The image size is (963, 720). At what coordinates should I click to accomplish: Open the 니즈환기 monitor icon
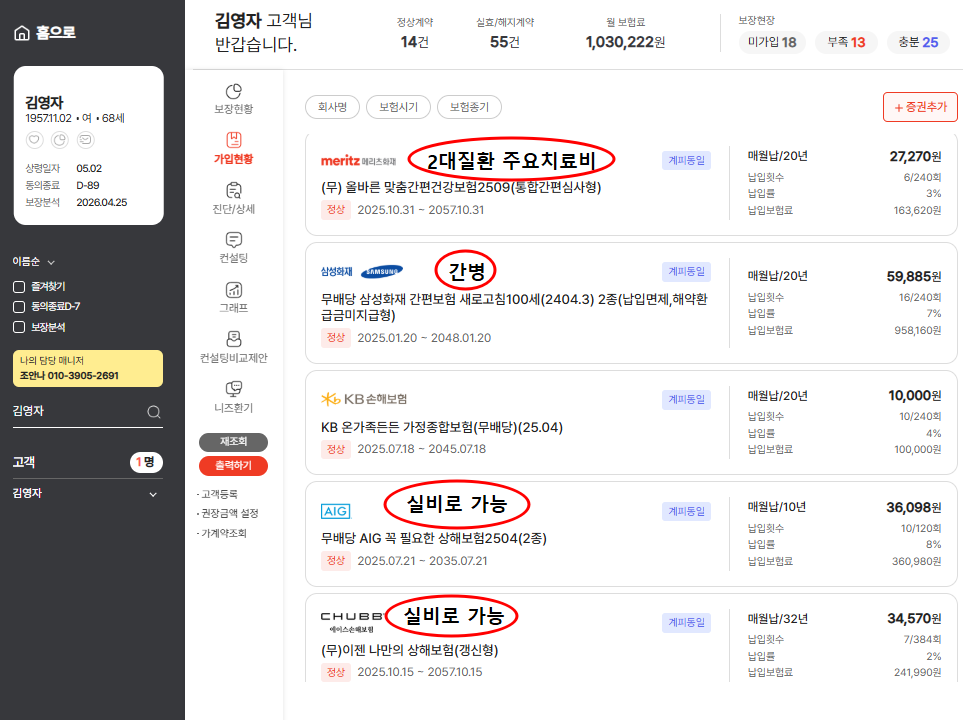pyautogui.click(x=234, y=389)
